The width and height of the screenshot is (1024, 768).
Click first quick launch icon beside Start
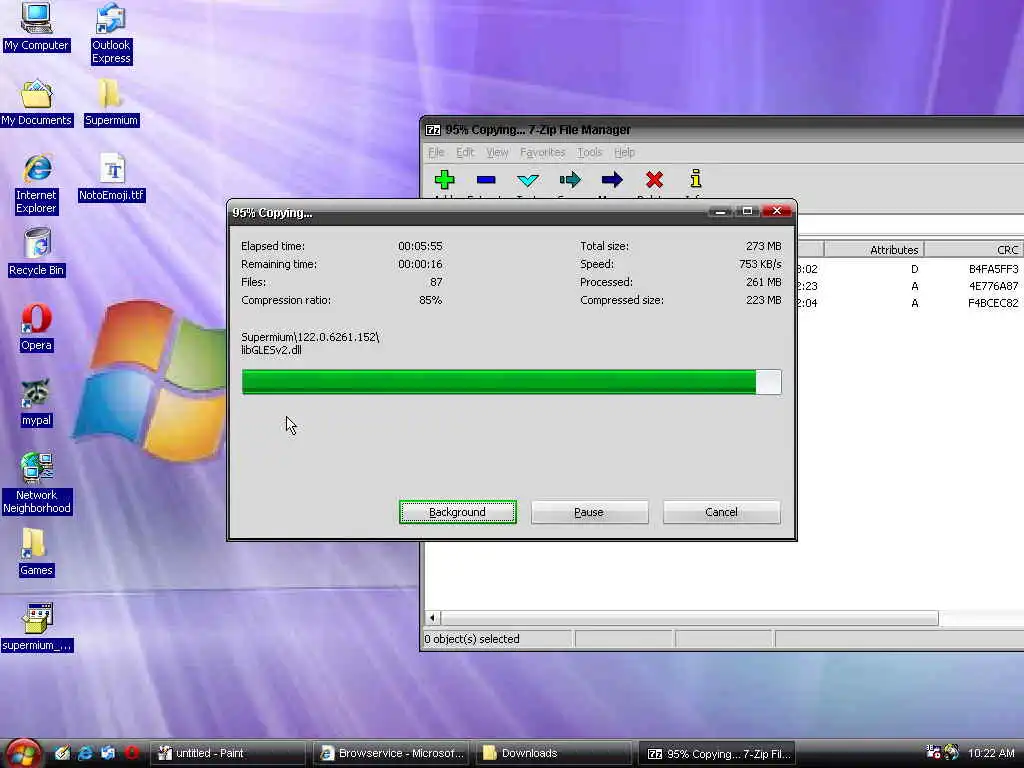(62, 753)
